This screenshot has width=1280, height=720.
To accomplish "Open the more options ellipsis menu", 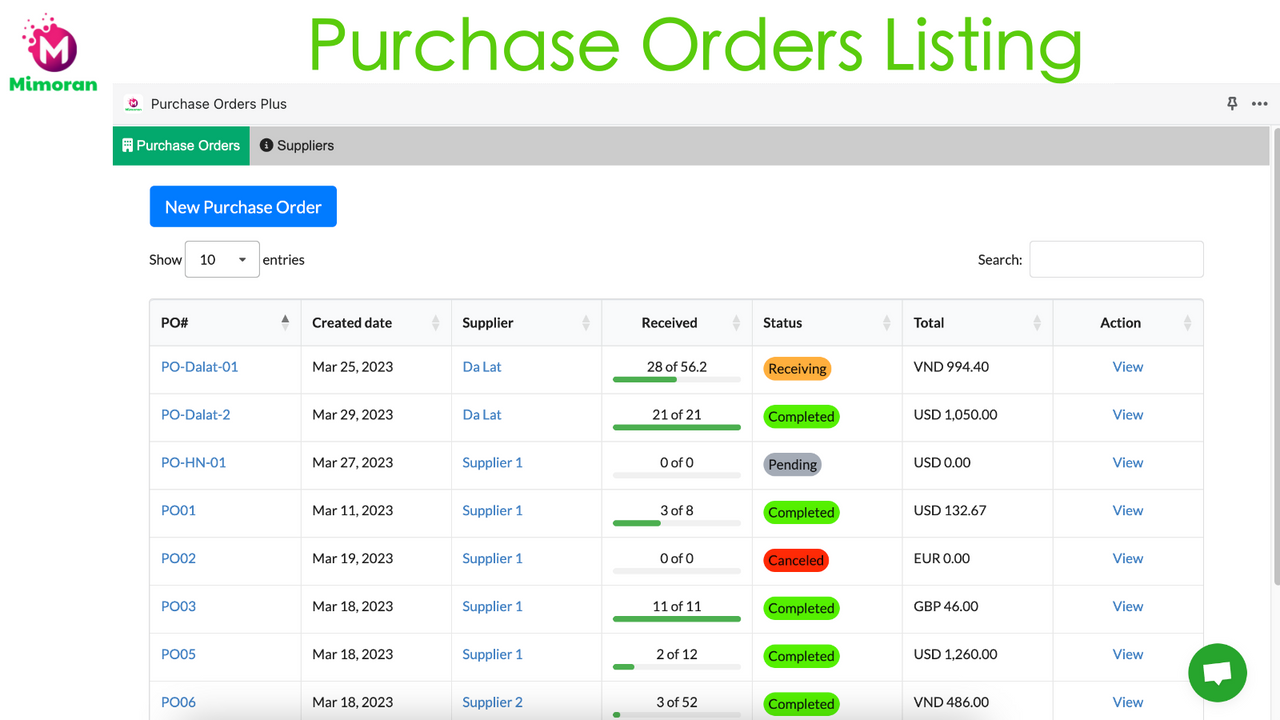I will tap(1259, 103).
